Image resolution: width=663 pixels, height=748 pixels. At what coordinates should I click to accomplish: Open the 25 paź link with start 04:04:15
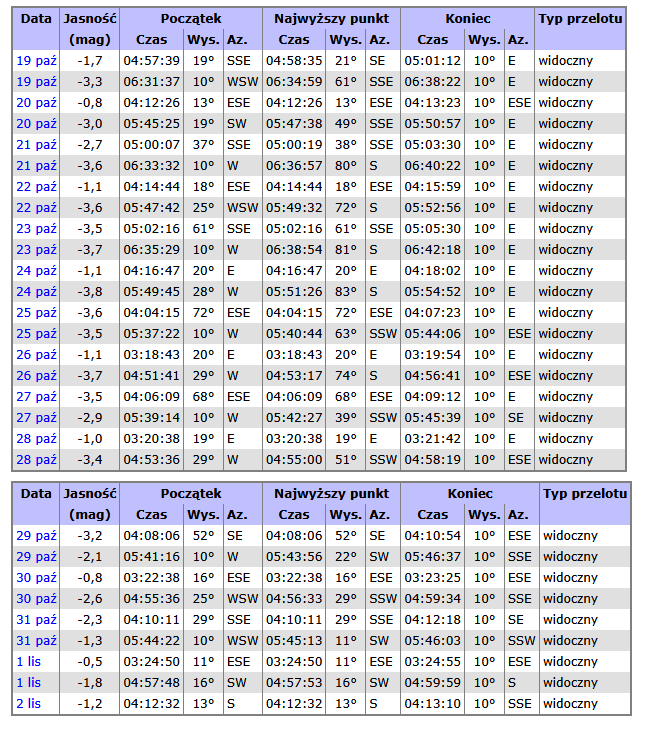click(36, 312)
